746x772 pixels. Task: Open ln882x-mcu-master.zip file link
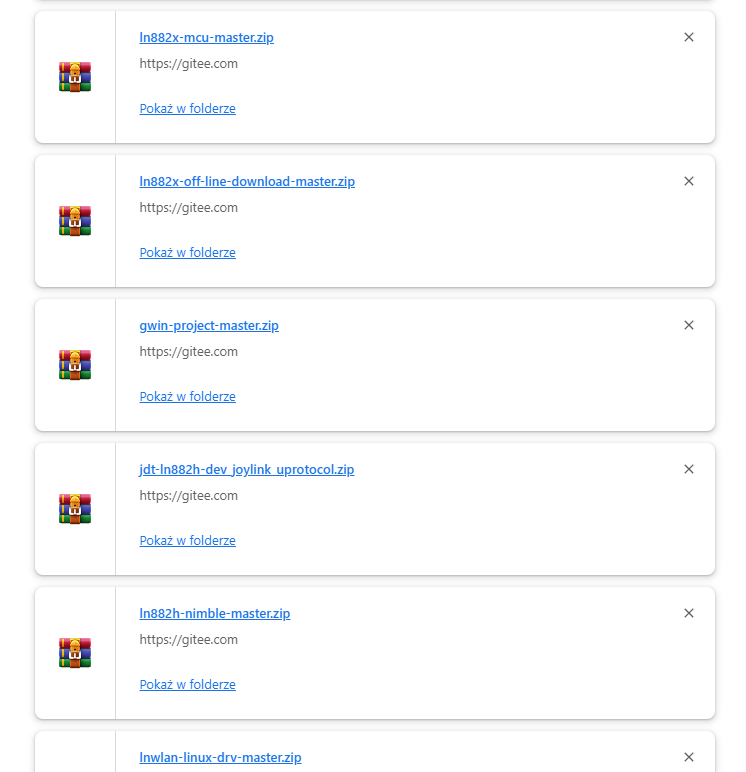206,38
